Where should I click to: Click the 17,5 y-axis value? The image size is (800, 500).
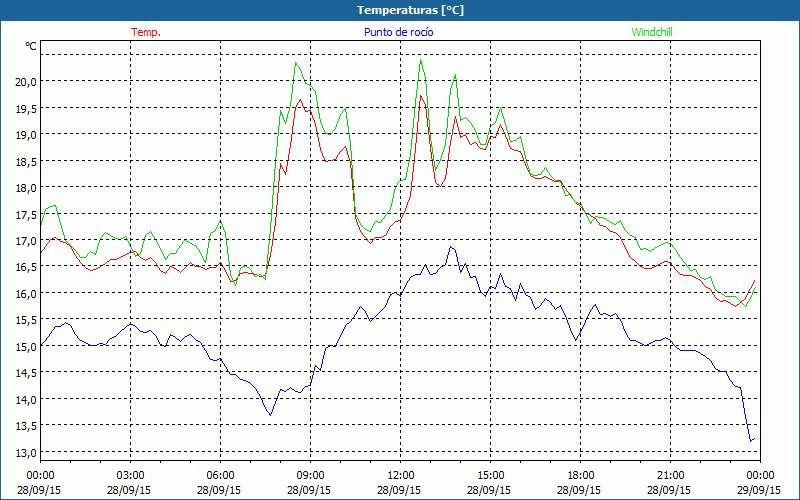coord(27,214)
